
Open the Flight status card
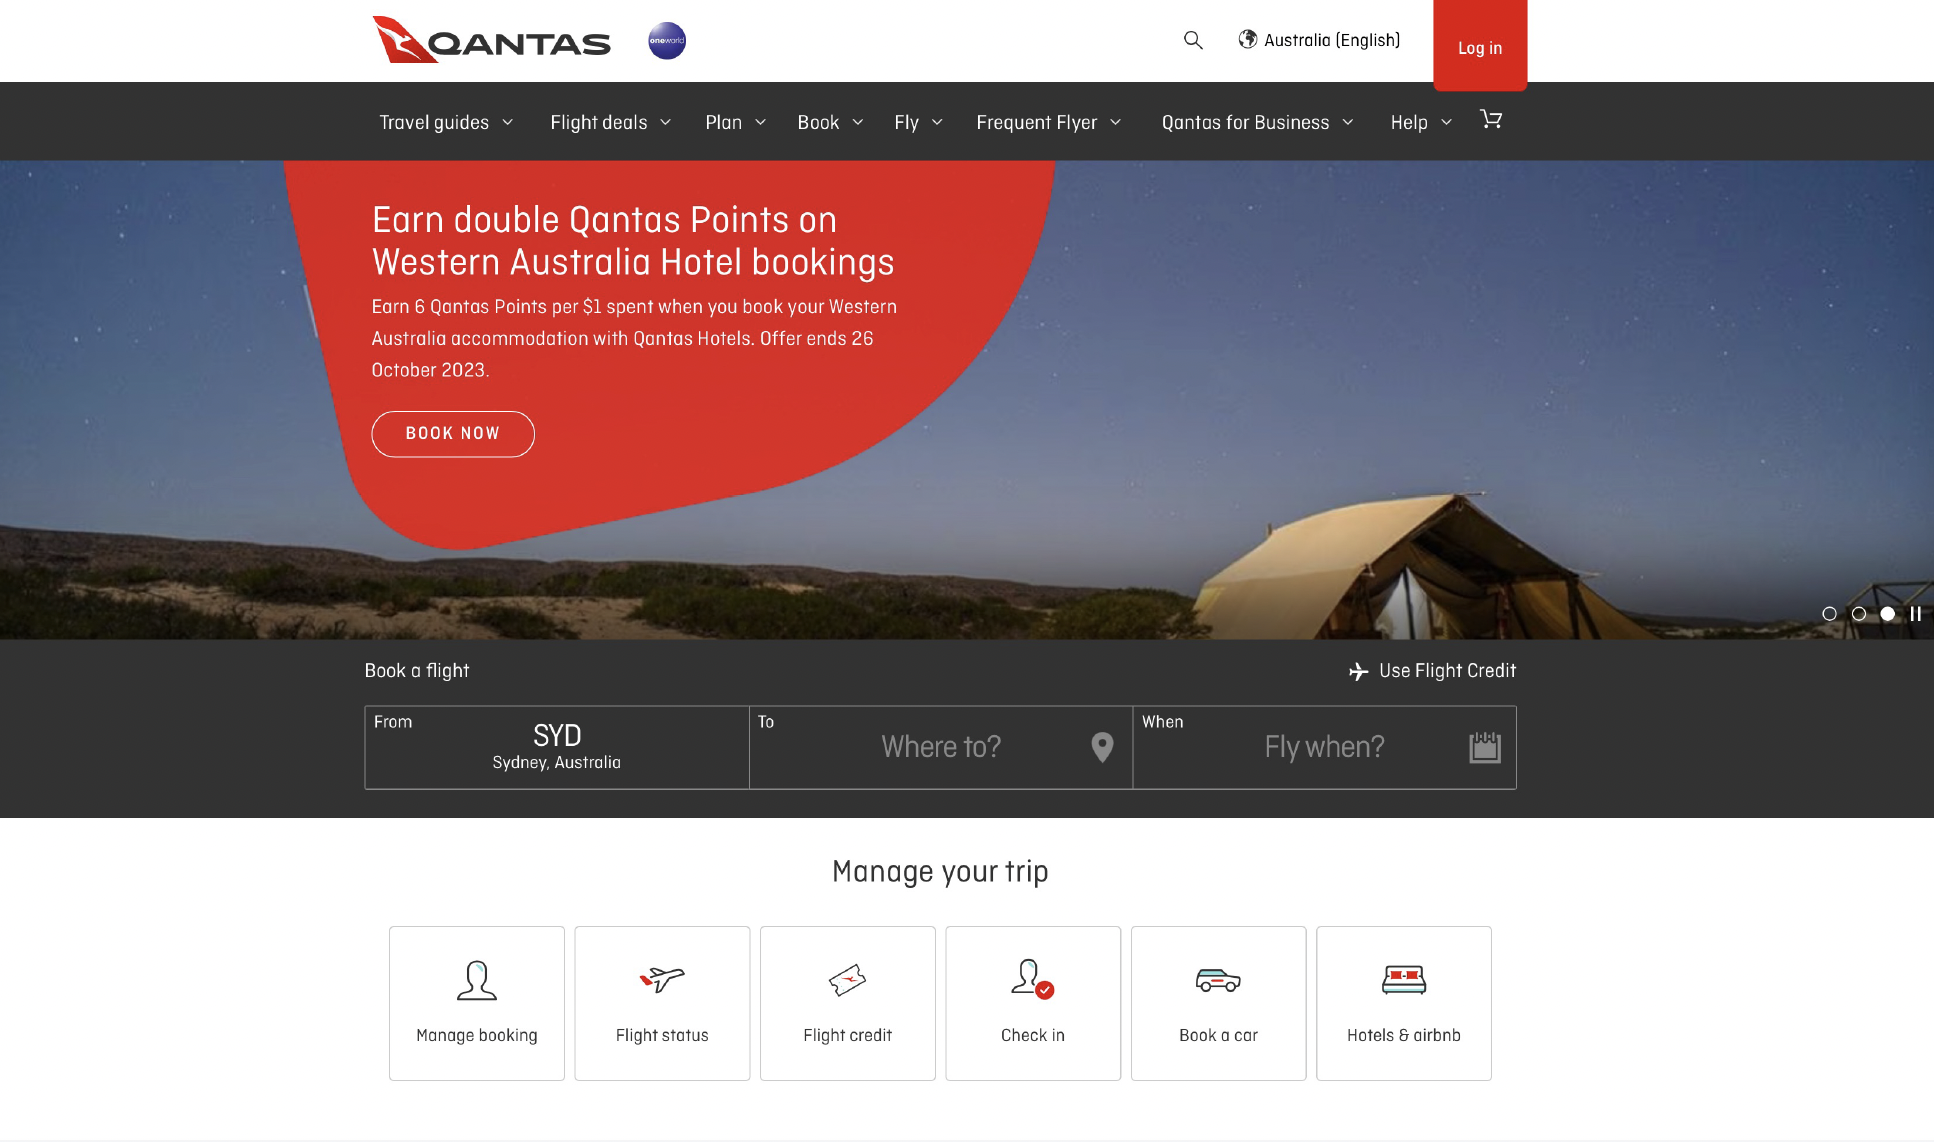[x=662, y=1003]
